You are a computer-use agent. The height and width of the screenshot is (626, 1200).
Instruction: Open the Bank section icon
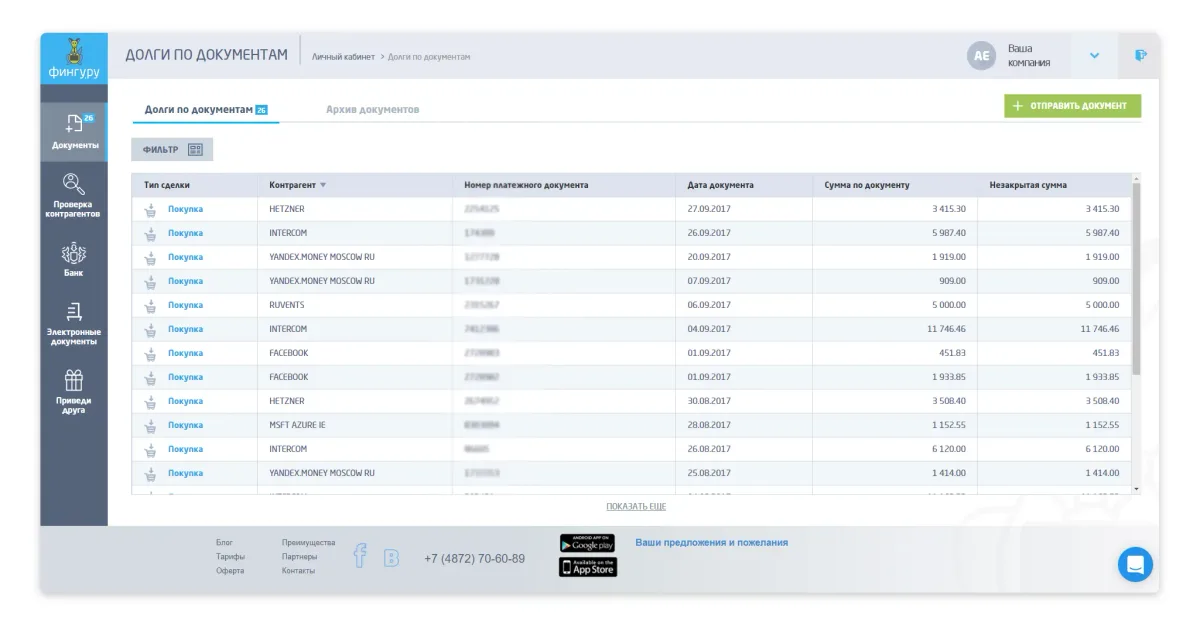(74, 253)
